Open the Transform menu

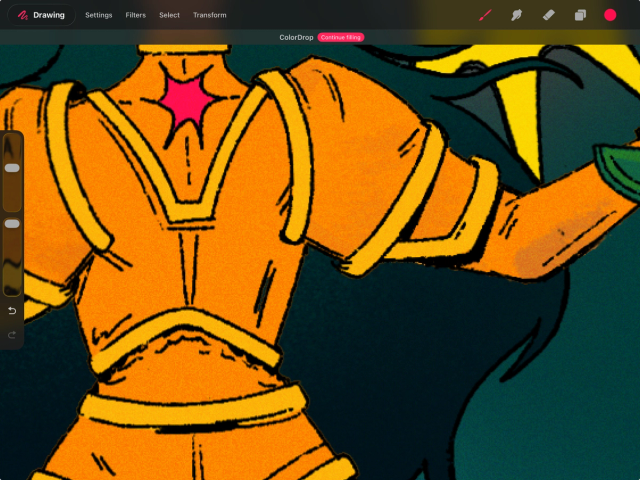[x=210, y=15]
